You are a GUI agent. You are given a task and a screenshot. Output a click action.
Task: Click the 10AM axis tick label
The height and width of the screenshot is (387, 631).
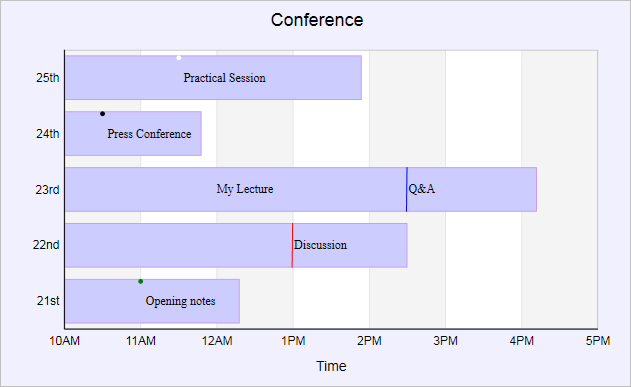(x=64, y=341)
